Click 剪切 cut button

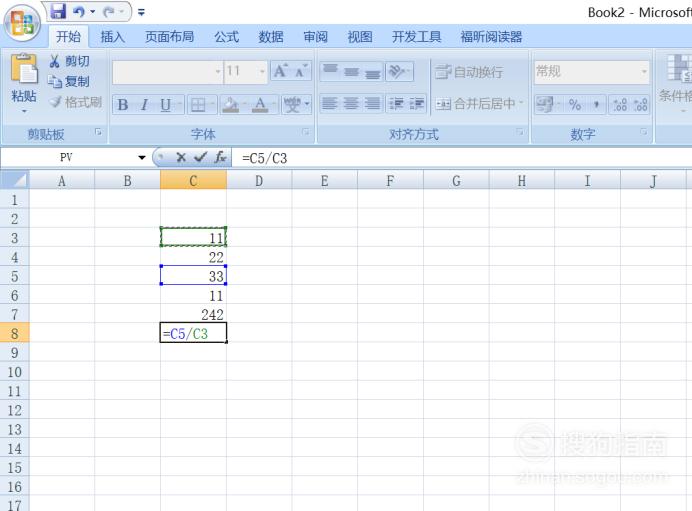[69, 61]
